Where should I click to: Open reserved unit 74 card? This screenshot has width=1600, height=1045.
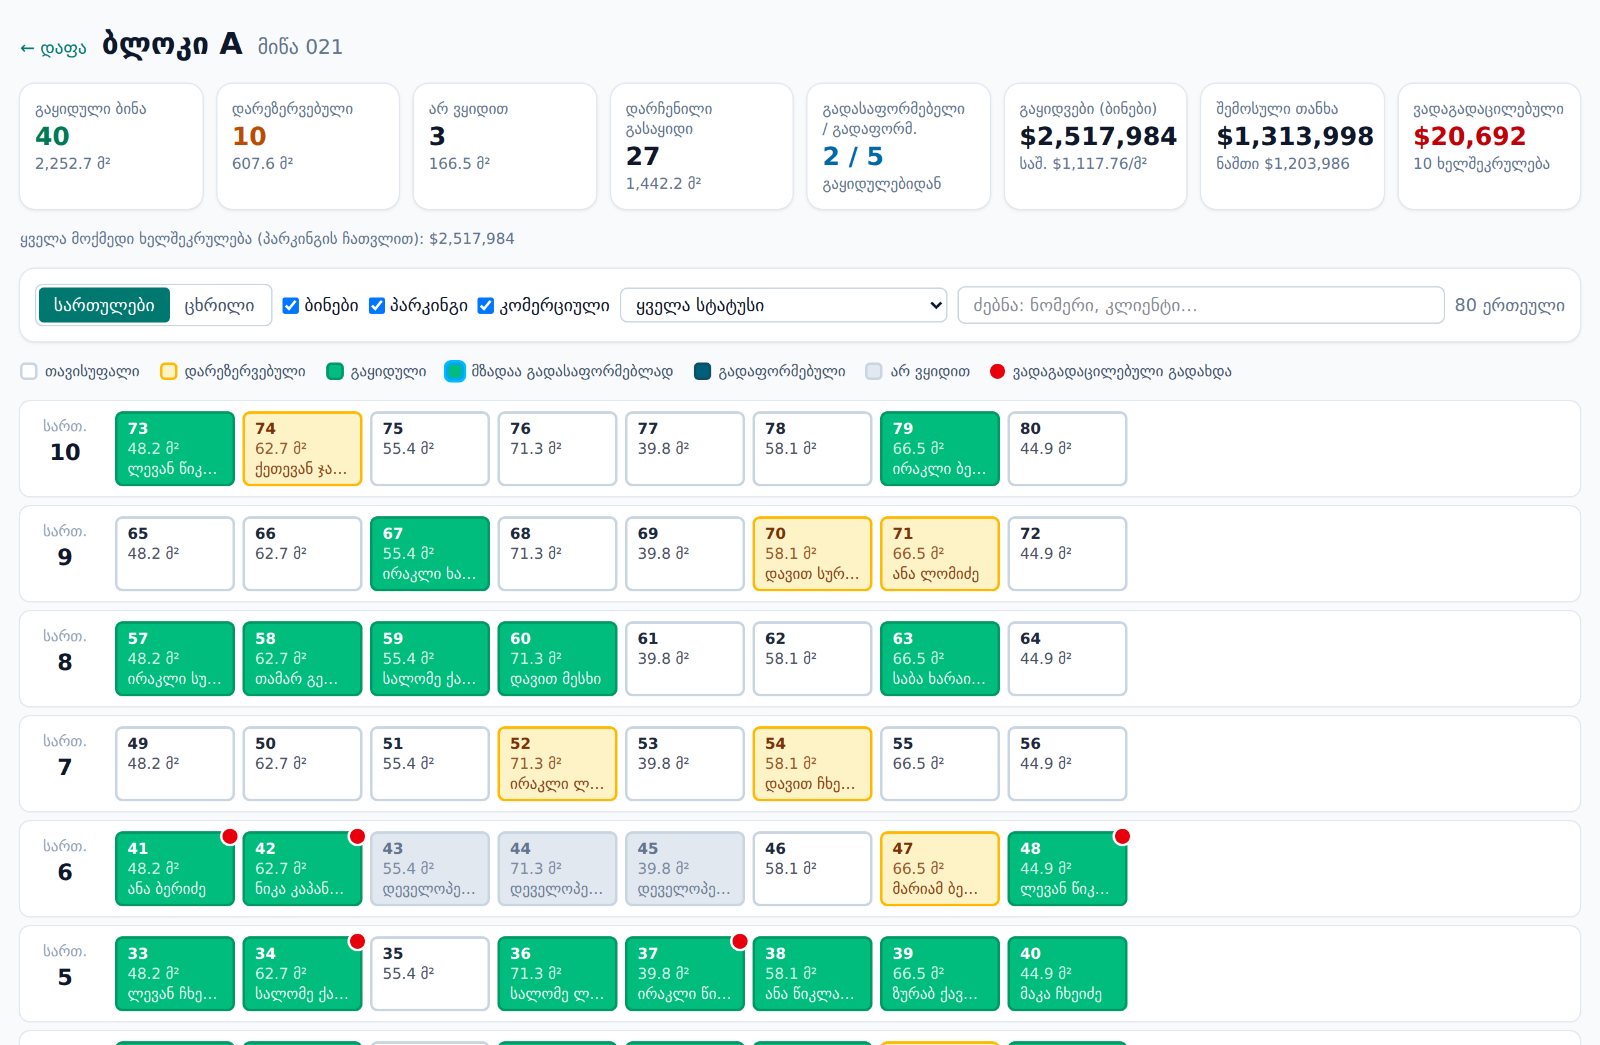302,449
